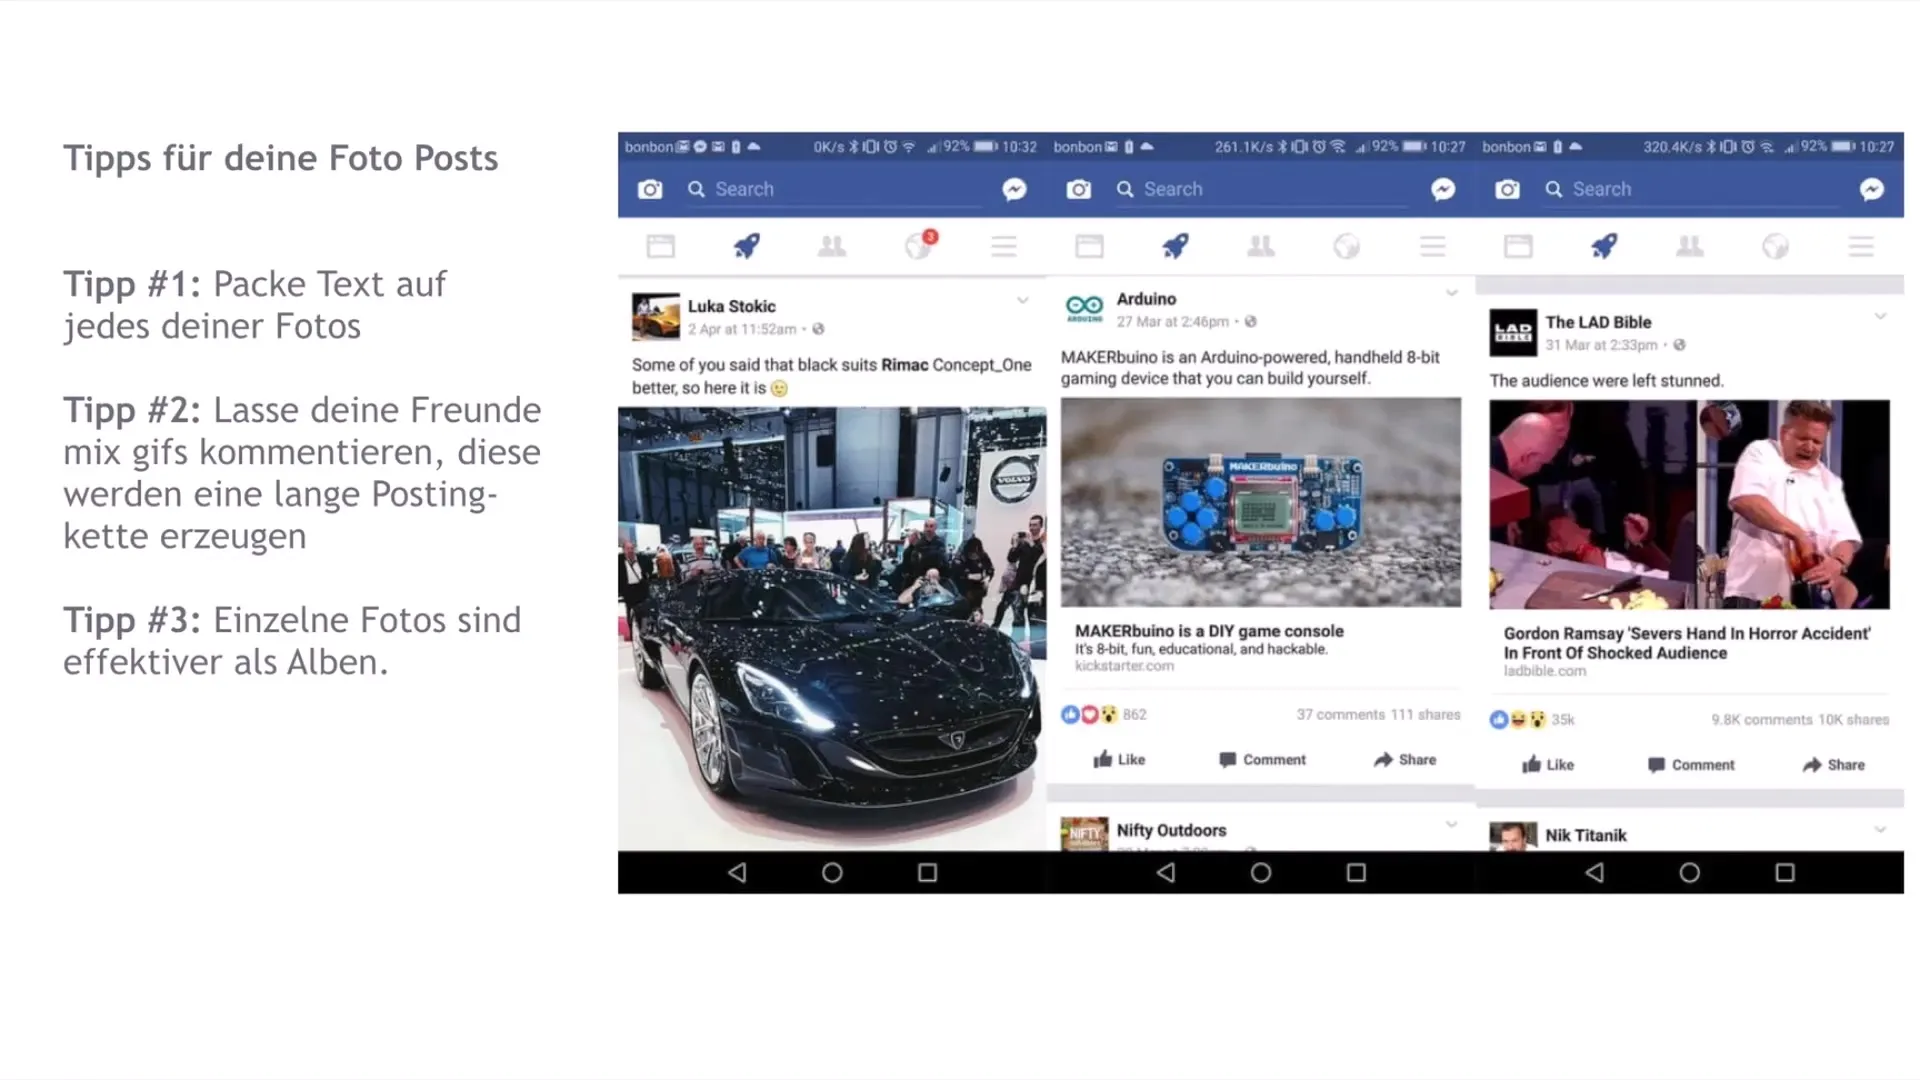Click the camera icon in the first search bar
This screenshot has height=1080, width=1920.
[649, 189]
